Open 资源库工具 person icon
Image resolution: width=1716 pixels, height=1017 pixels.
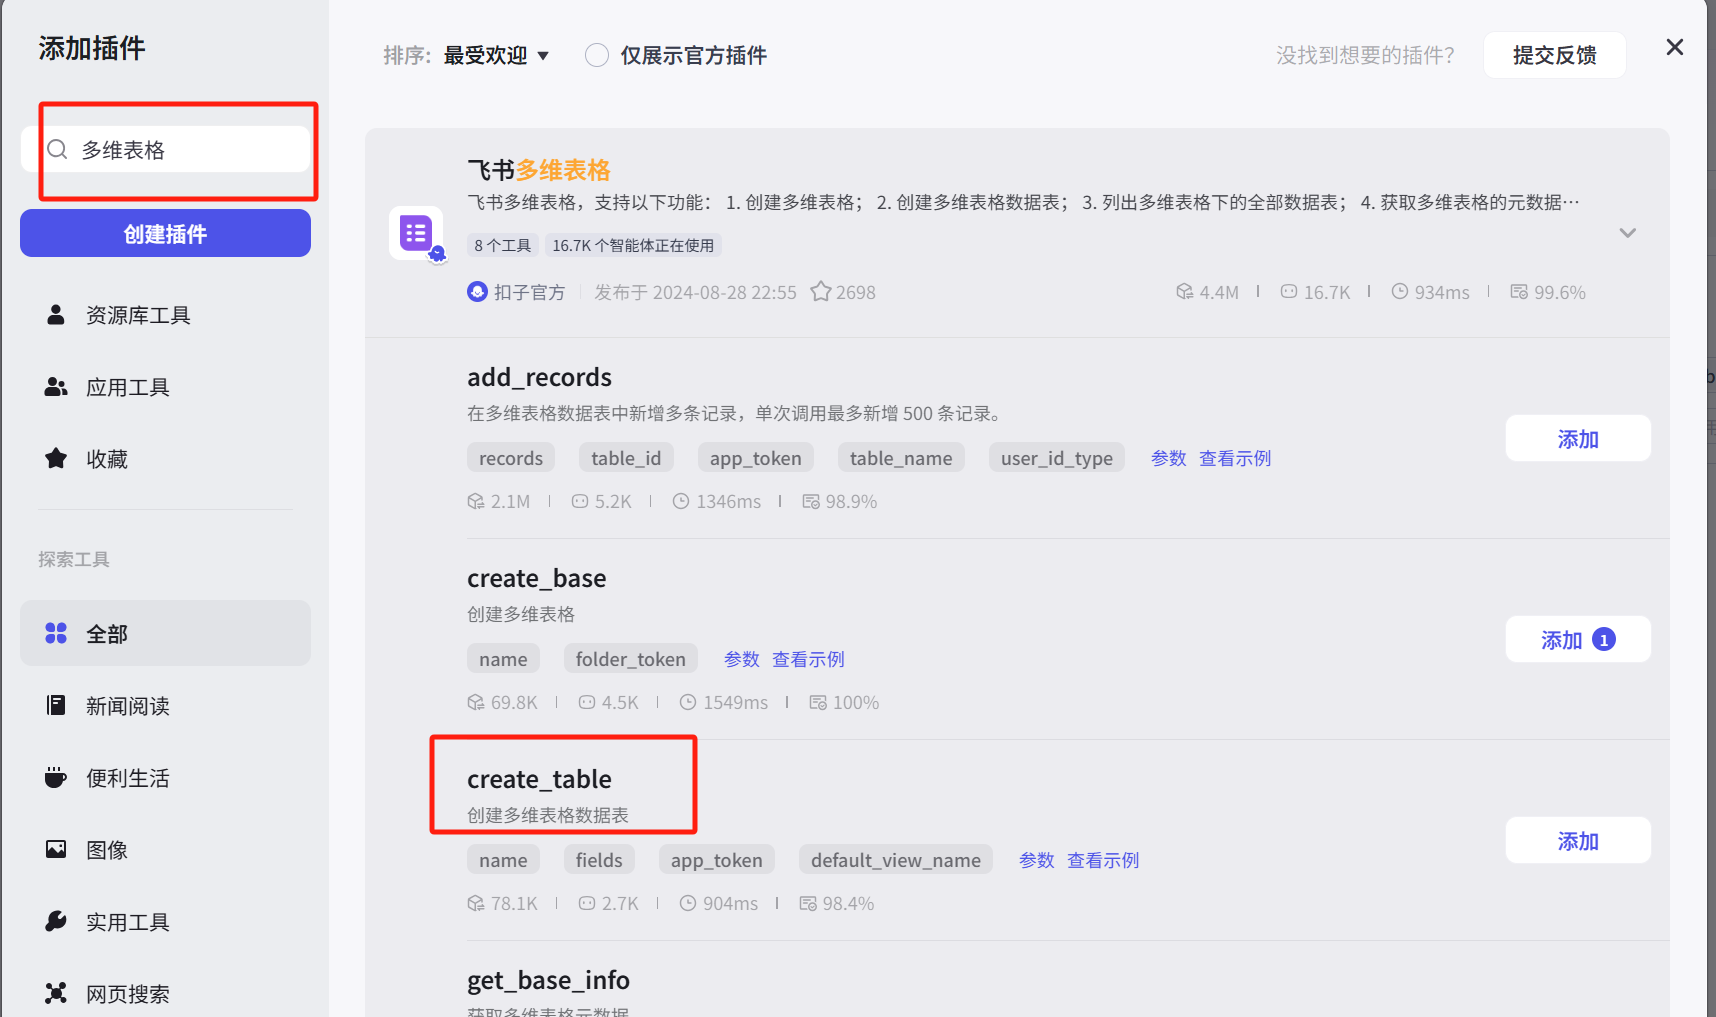56,315
